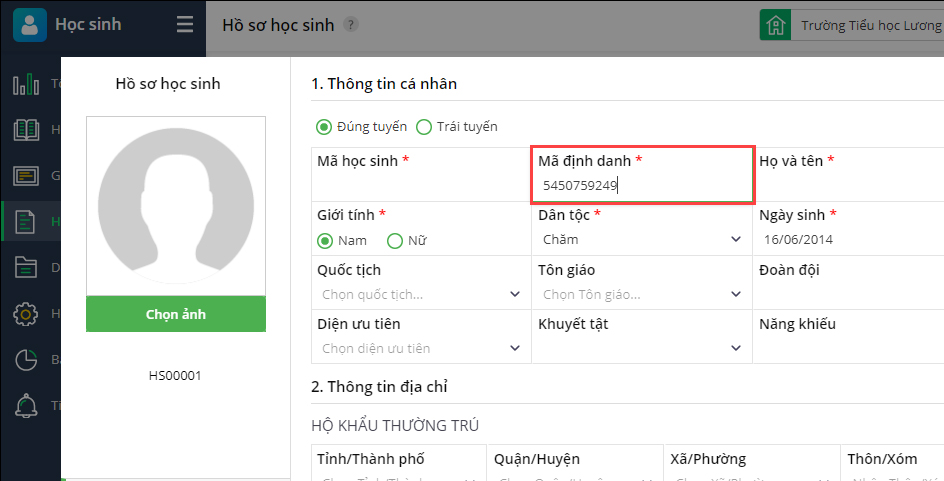This screenshot has height=481, width=944.
Task: Click the 2. Thông tin địa chỉ heading
Action: (379, 386)
